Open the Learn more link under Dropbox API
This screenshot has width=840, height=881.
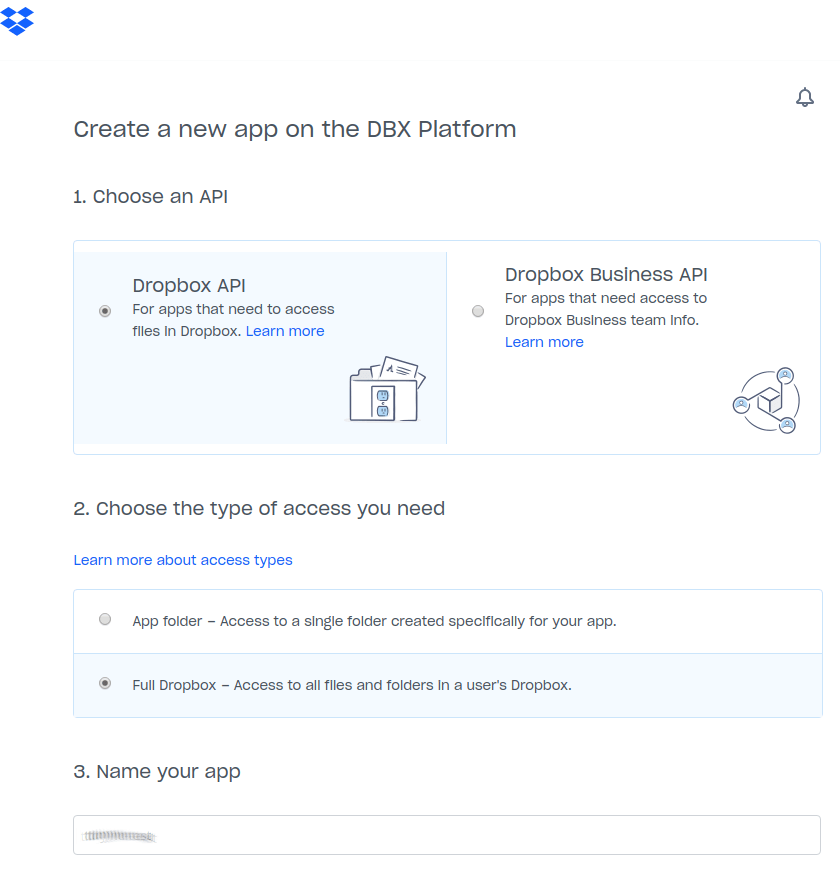[284, 331]
